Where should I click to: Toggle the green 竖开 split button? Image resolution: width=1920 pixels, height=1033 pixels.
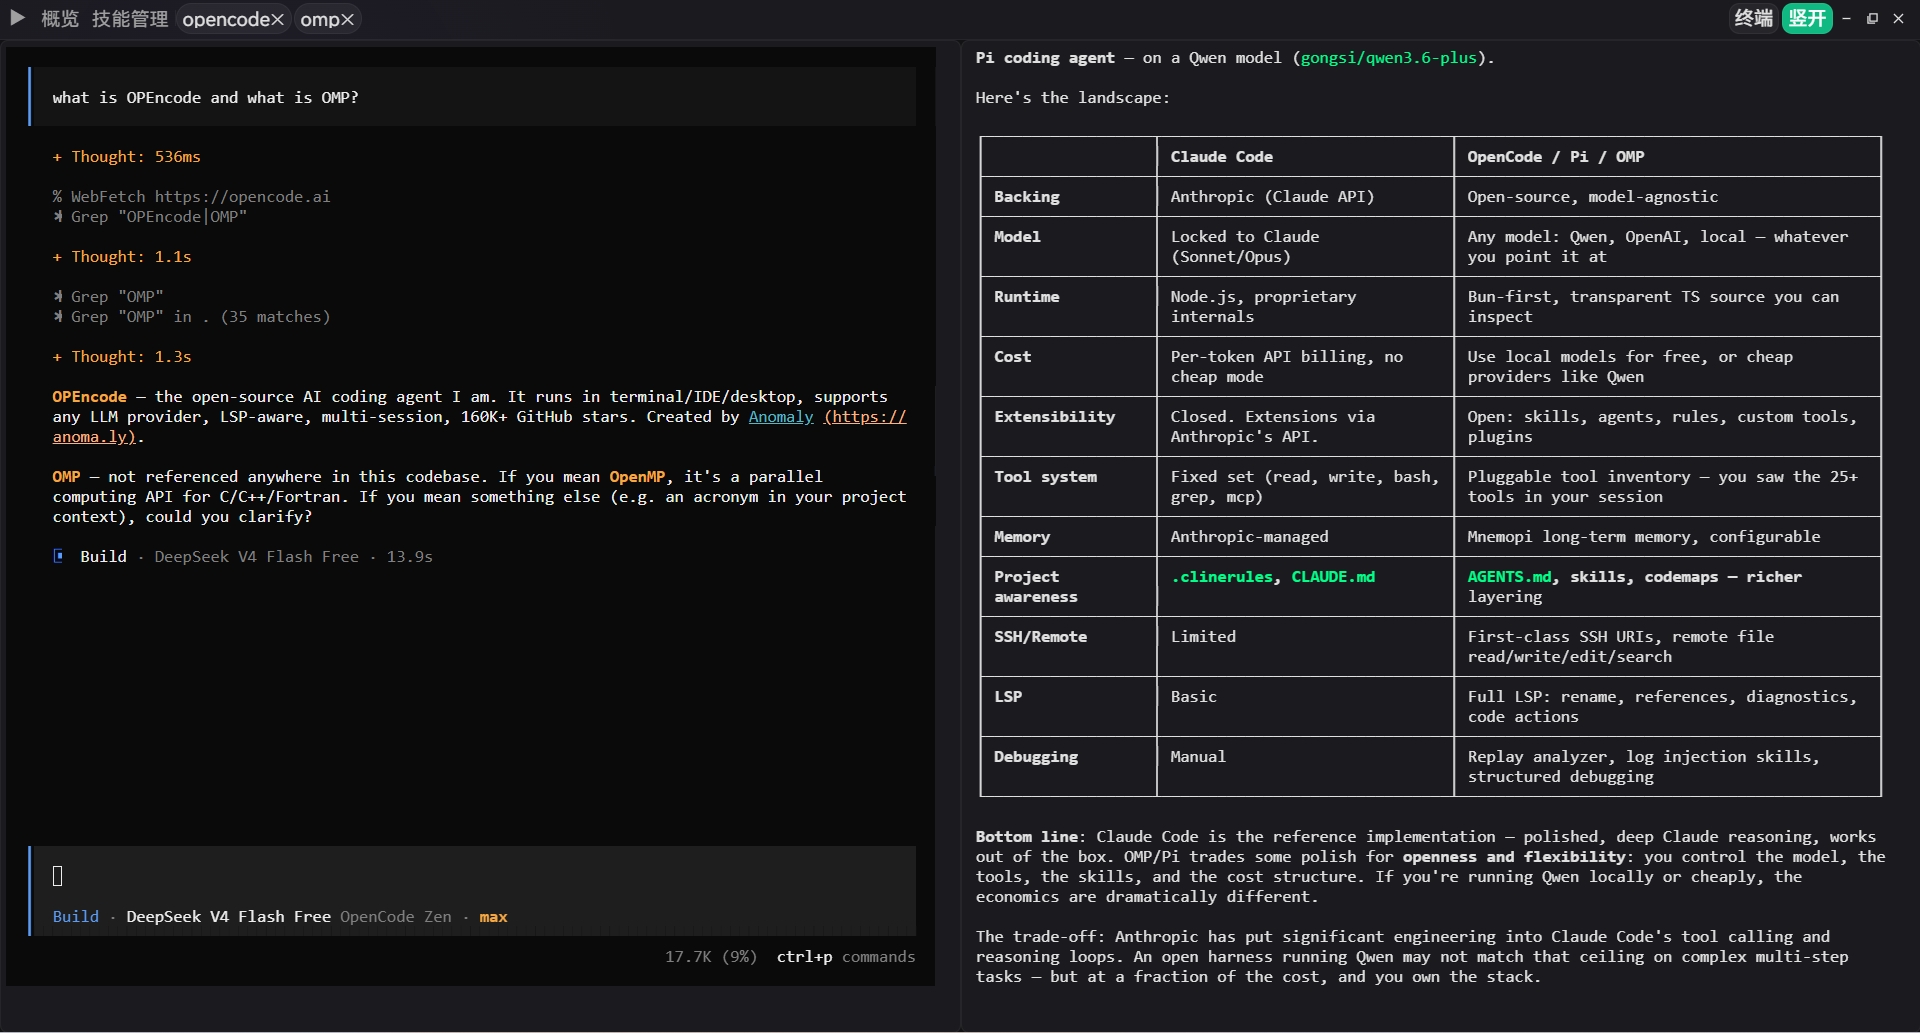tap(1807, 18)
